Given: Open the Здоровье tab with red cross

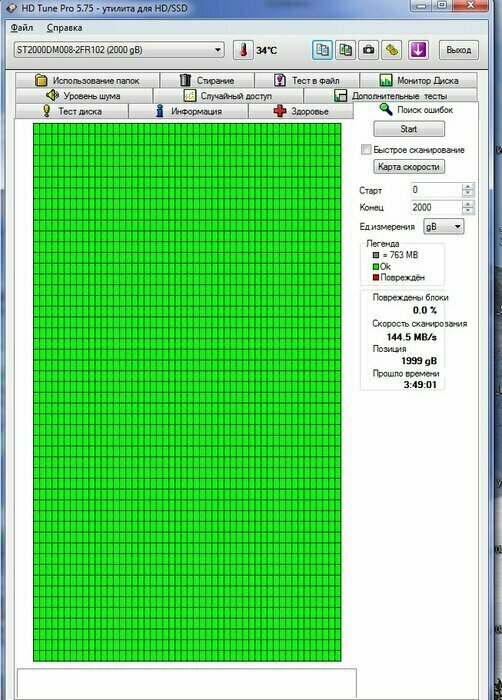Looking at the screenshot, I should tap(301, 111).
